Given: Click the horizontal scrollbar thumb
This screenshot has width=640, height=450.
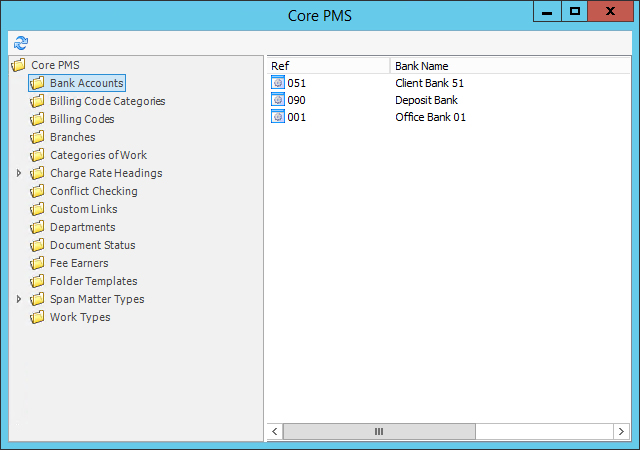Looking at the screenshot, I should click(379, 431).
